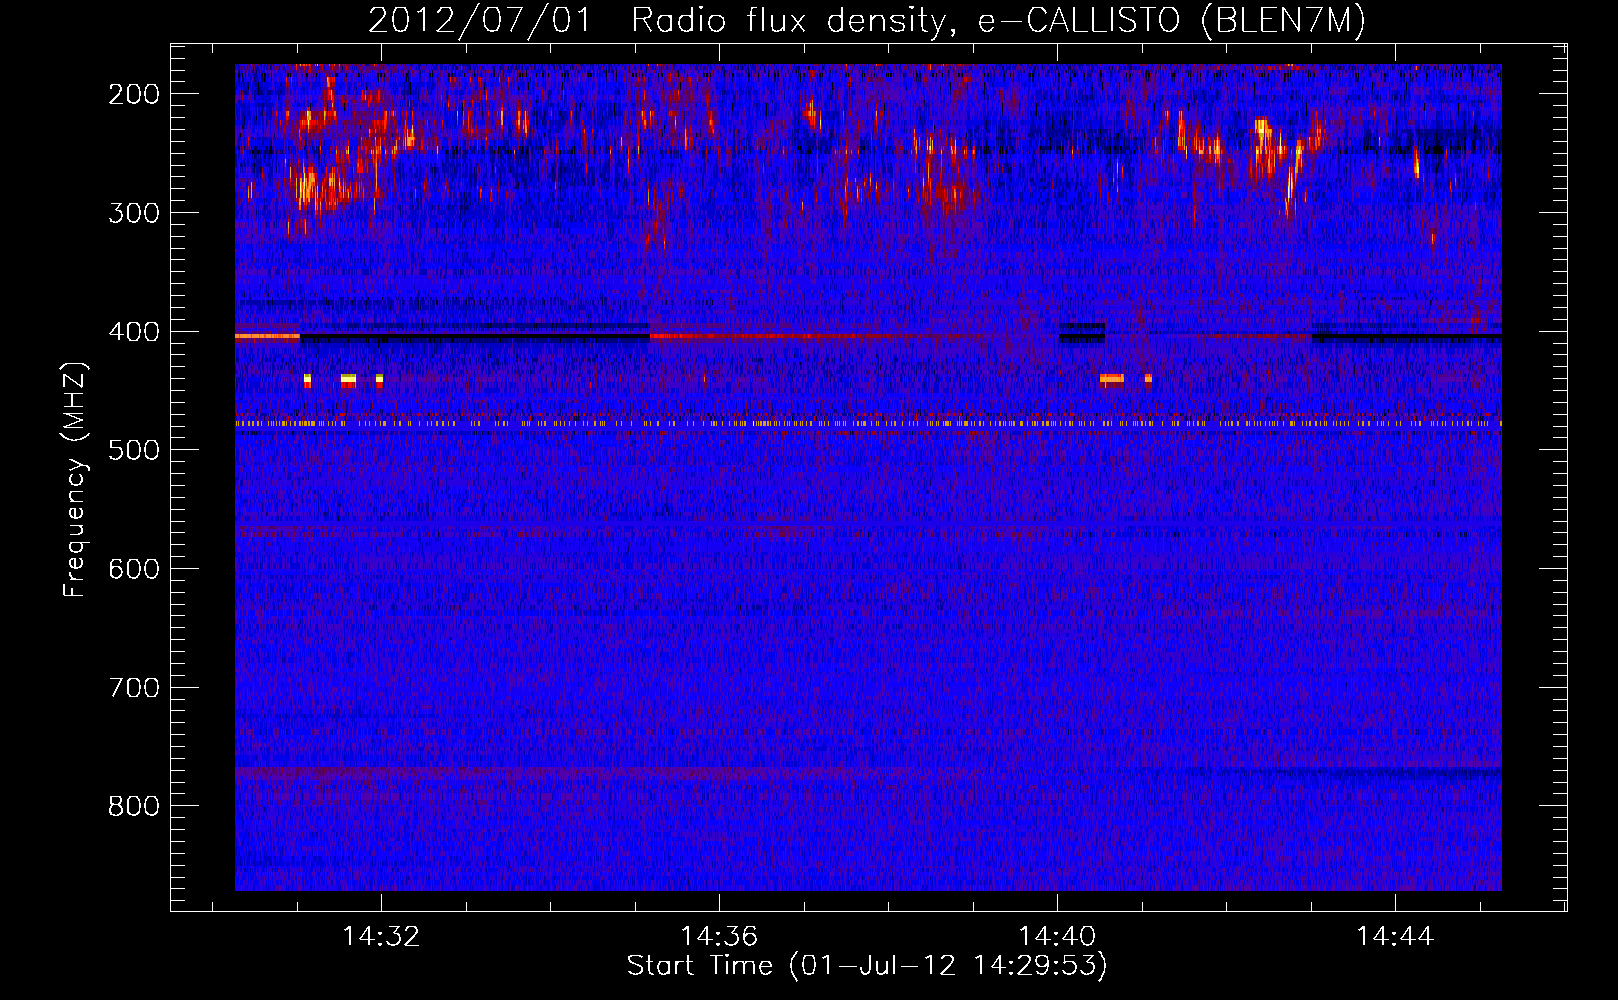Viewport: 1618px width, 1000px height.
Task: Click the 500 frequency tick label
Action: pos(134,449)
